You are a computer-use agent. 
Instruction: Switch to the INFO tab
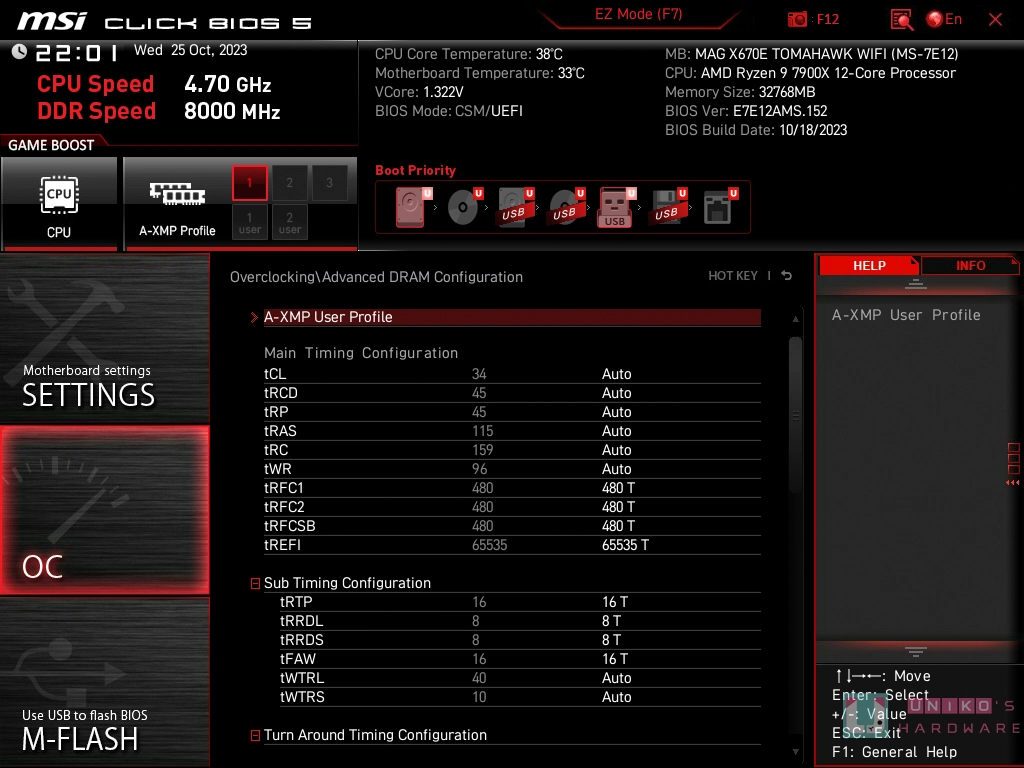(x=970, y=265)
